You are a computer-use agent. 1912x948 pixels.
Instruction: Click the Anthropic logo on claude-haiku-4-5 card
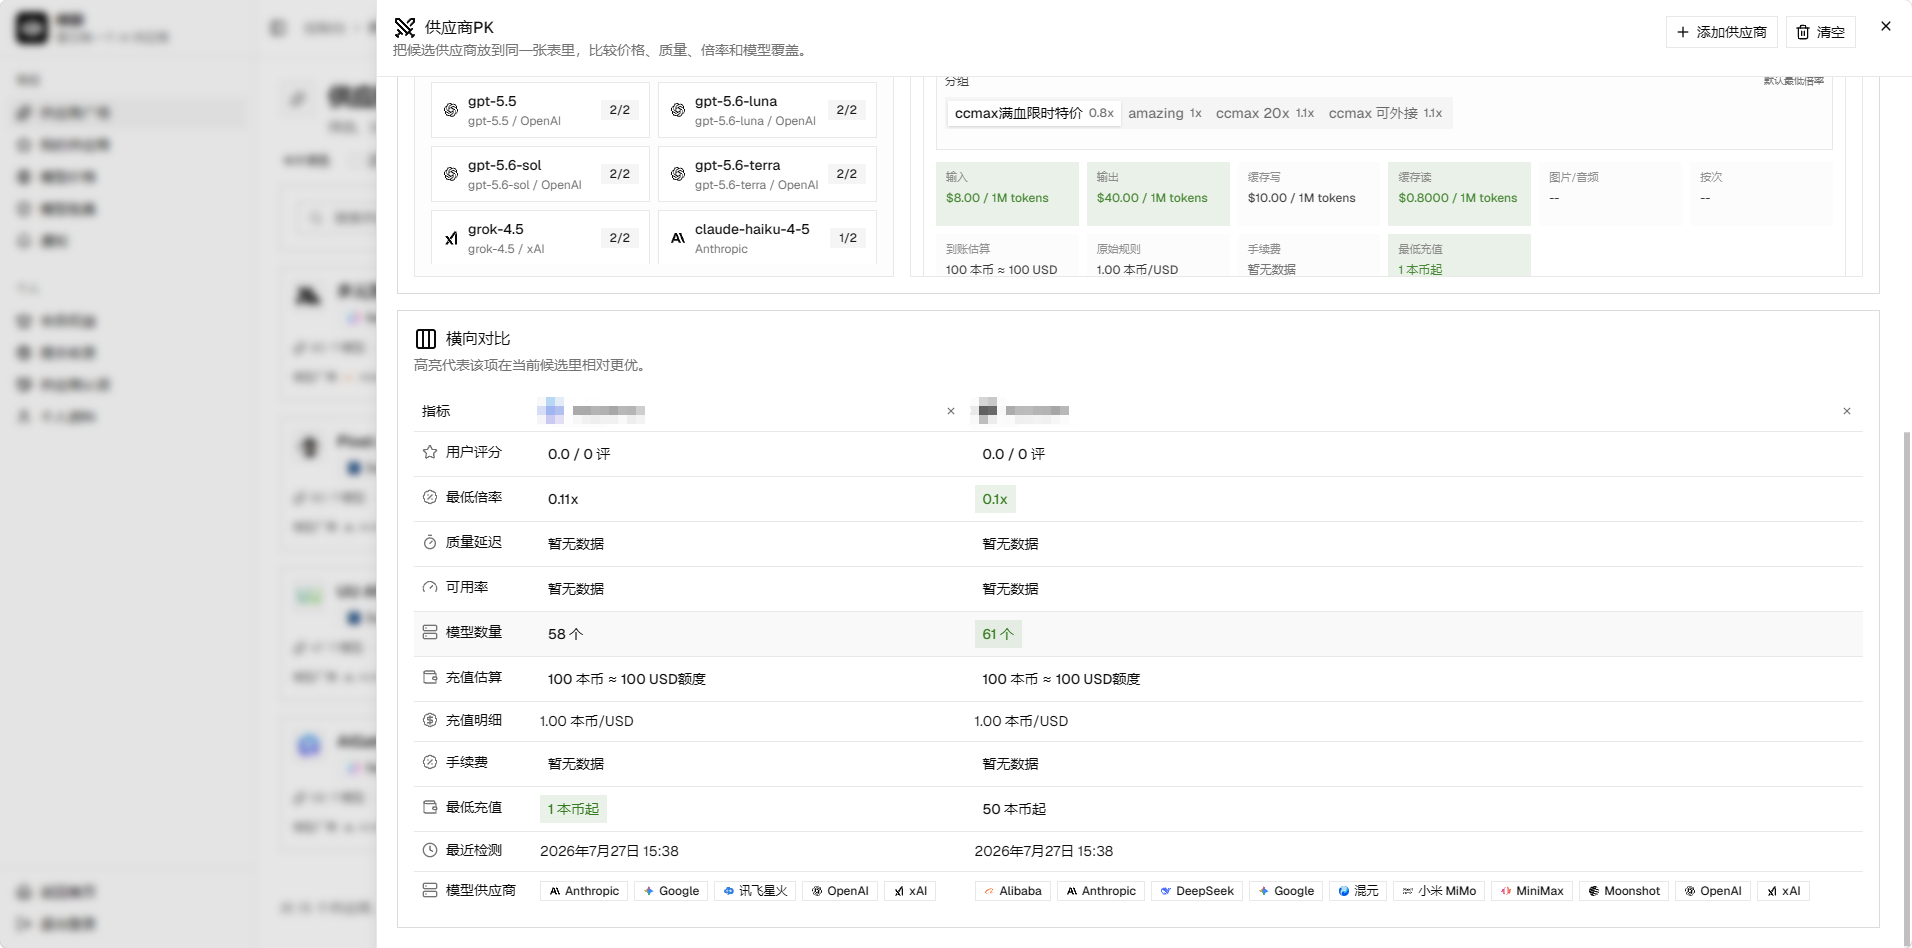tap(678, 238)
